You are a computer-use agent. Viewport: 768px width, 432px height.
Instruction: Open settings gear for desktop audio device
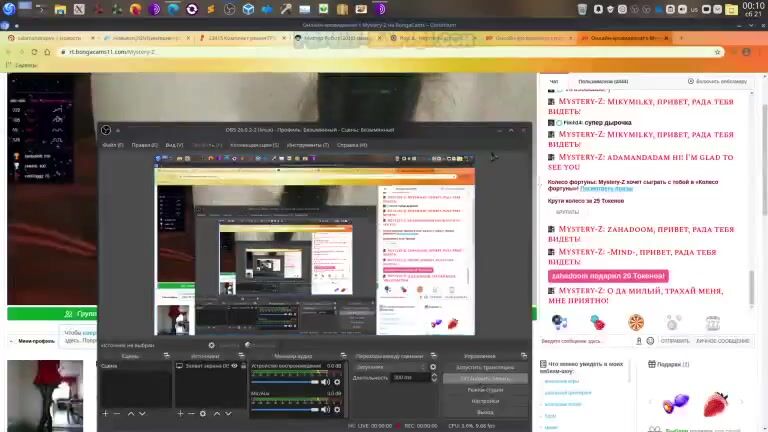[x=336, y=381]
